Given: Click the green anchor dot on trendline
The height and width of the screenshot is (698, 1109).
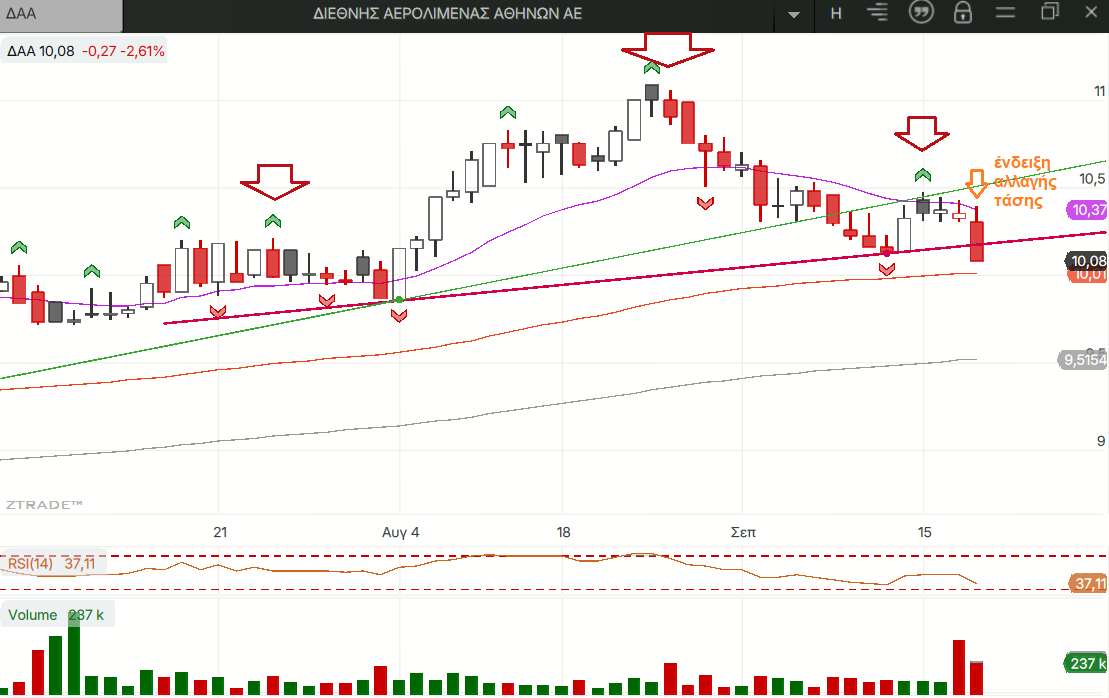Looking at the screenshot, I should pos(400,300).
